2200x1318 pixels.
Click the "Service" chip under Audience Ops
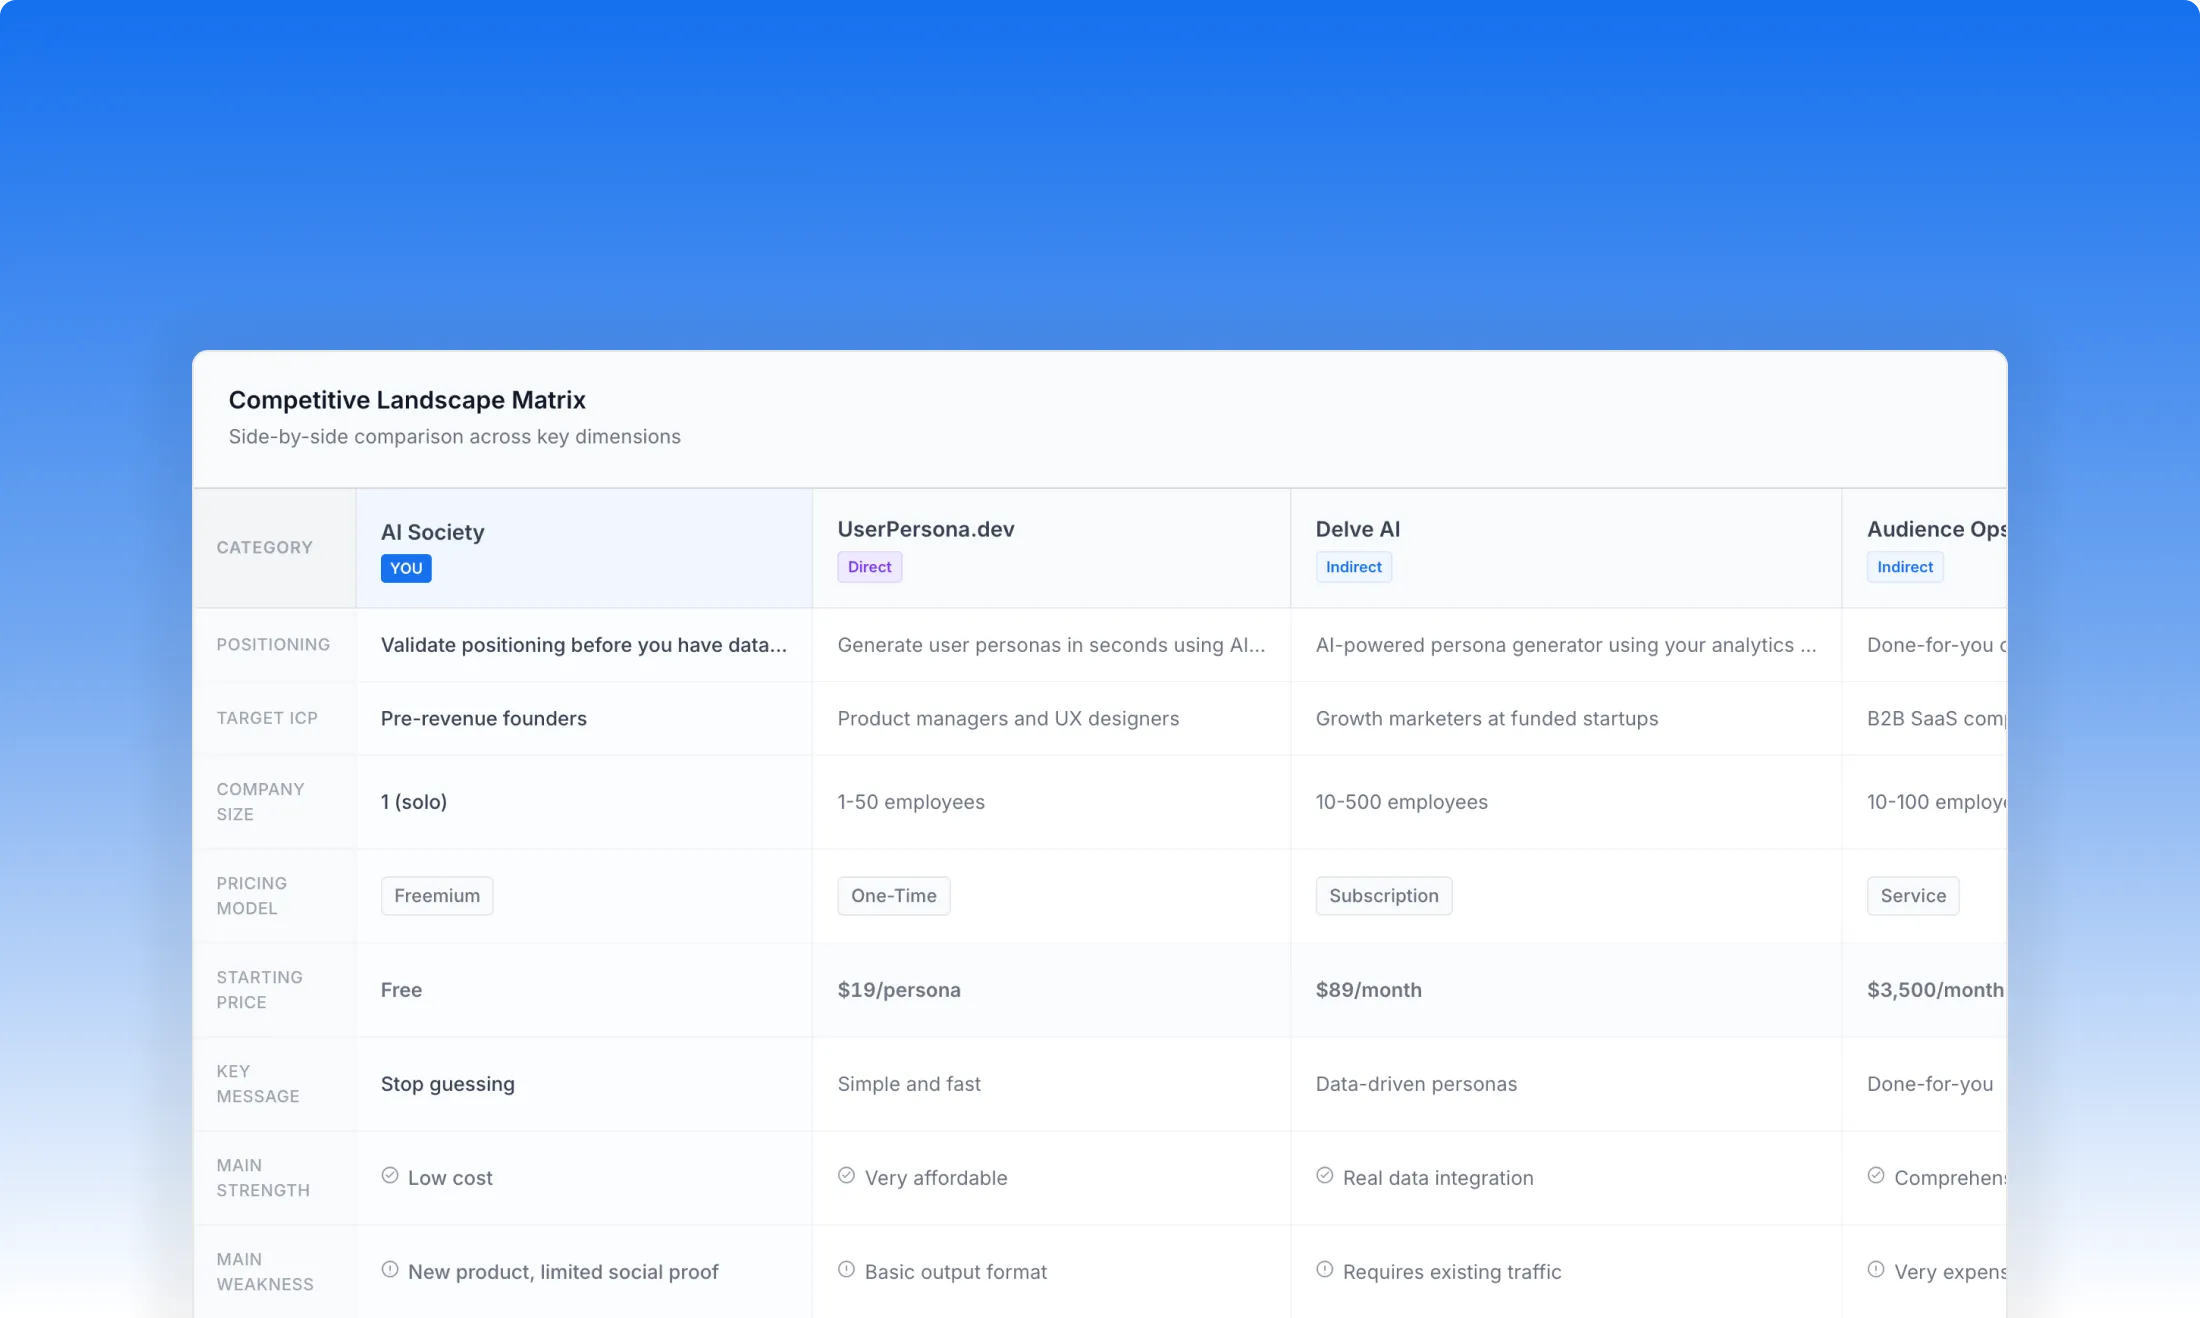tap(1912, 895)
